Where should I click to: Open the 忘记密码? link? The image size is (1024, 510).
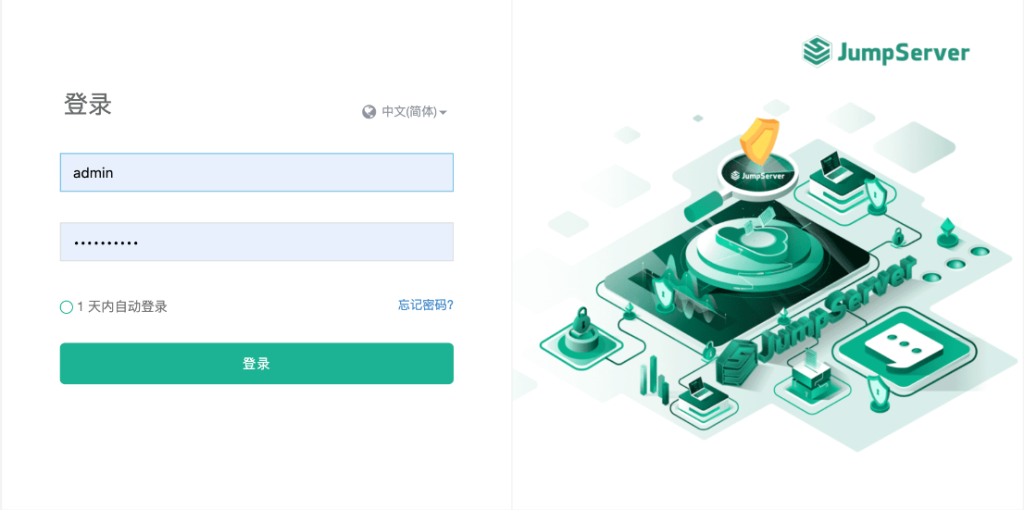point(426,305)
